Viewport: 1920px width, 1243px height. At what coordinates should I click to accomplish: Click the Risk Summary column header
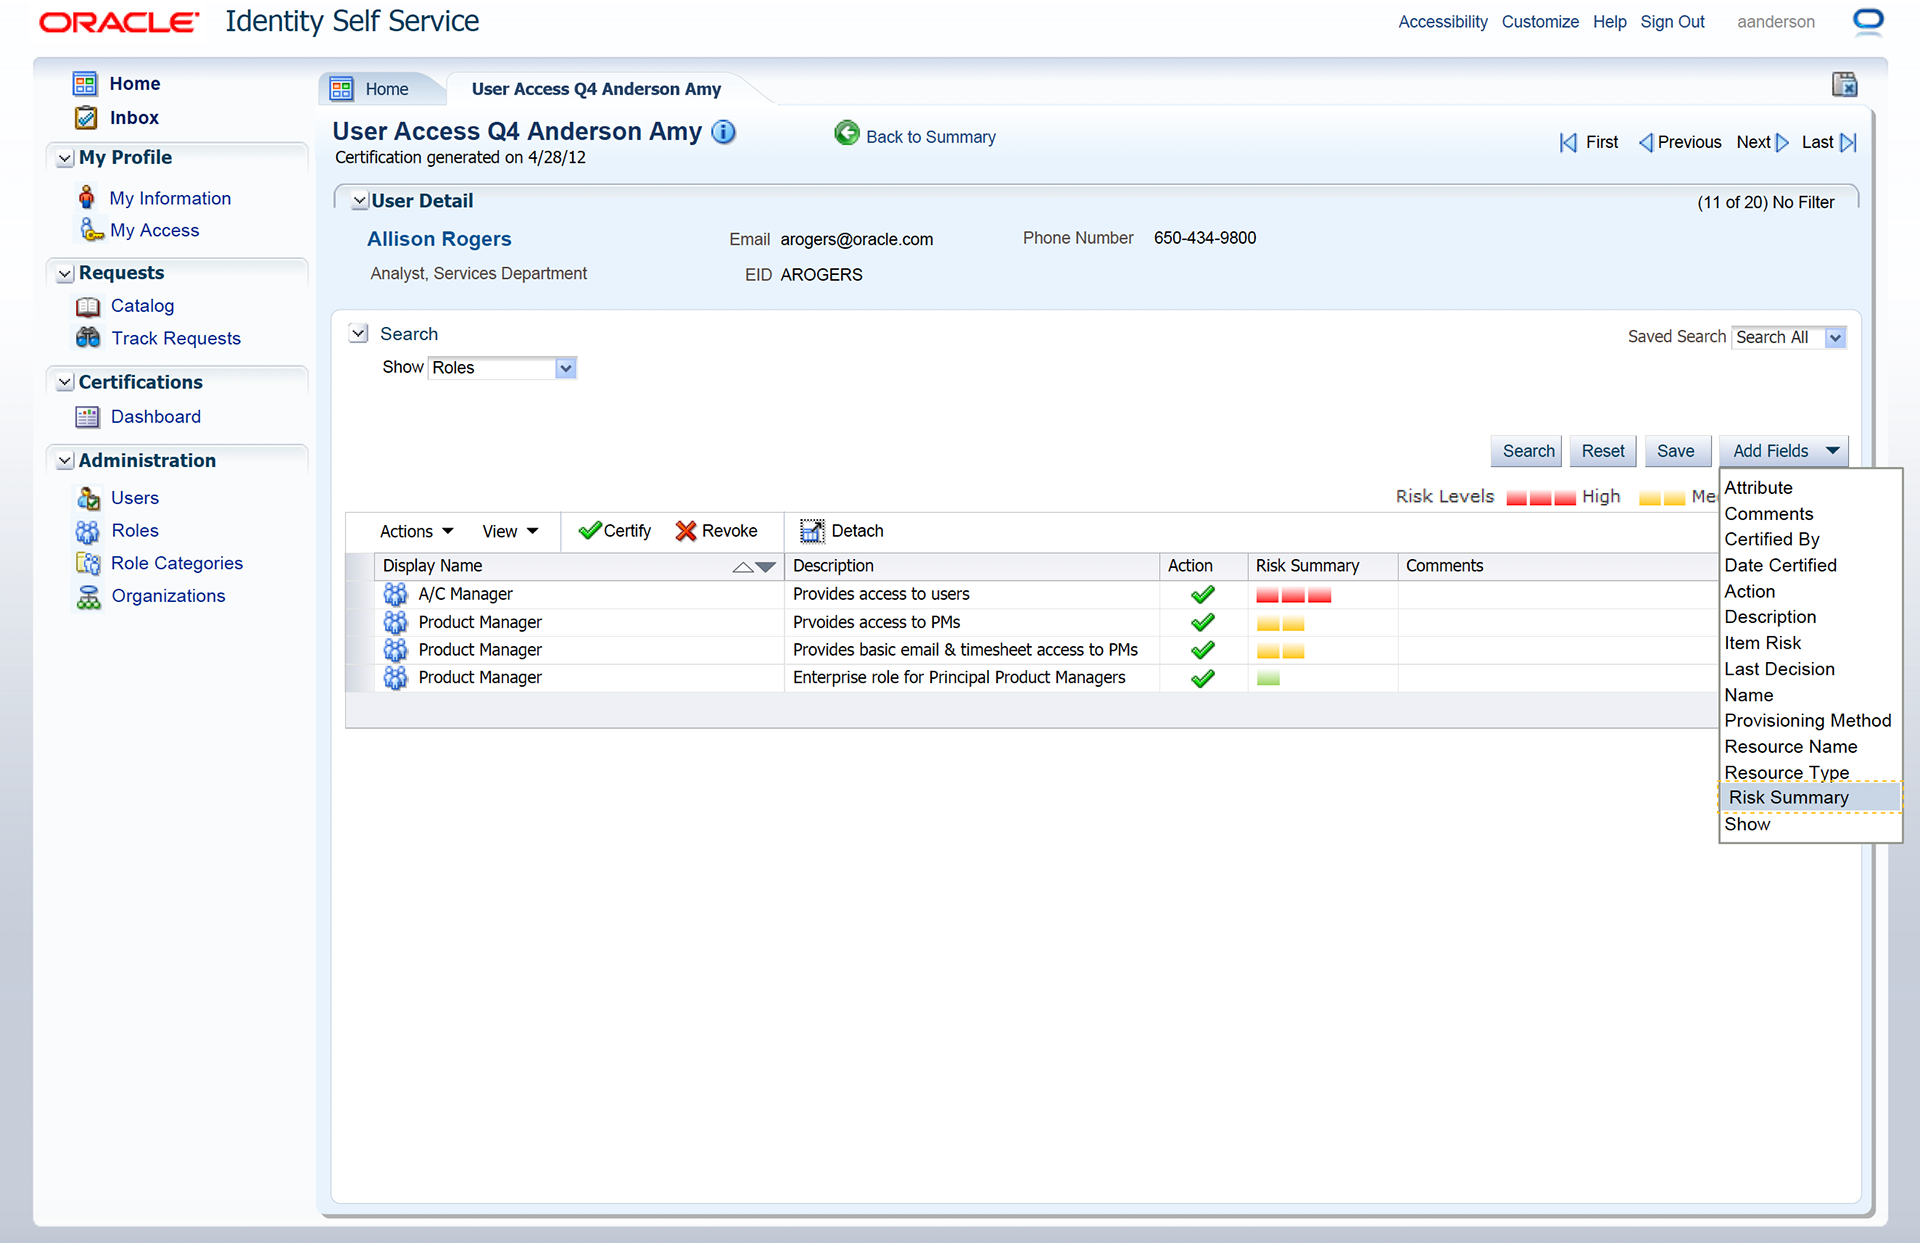[x=1322, y=566]
